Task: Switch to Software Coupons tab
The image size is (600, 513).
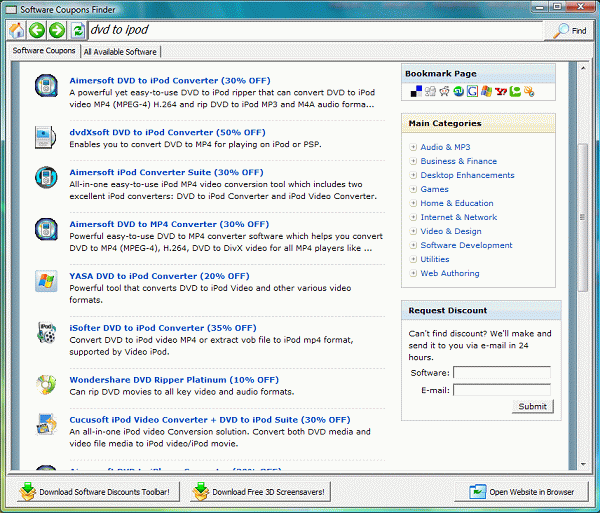Action: 44,51
